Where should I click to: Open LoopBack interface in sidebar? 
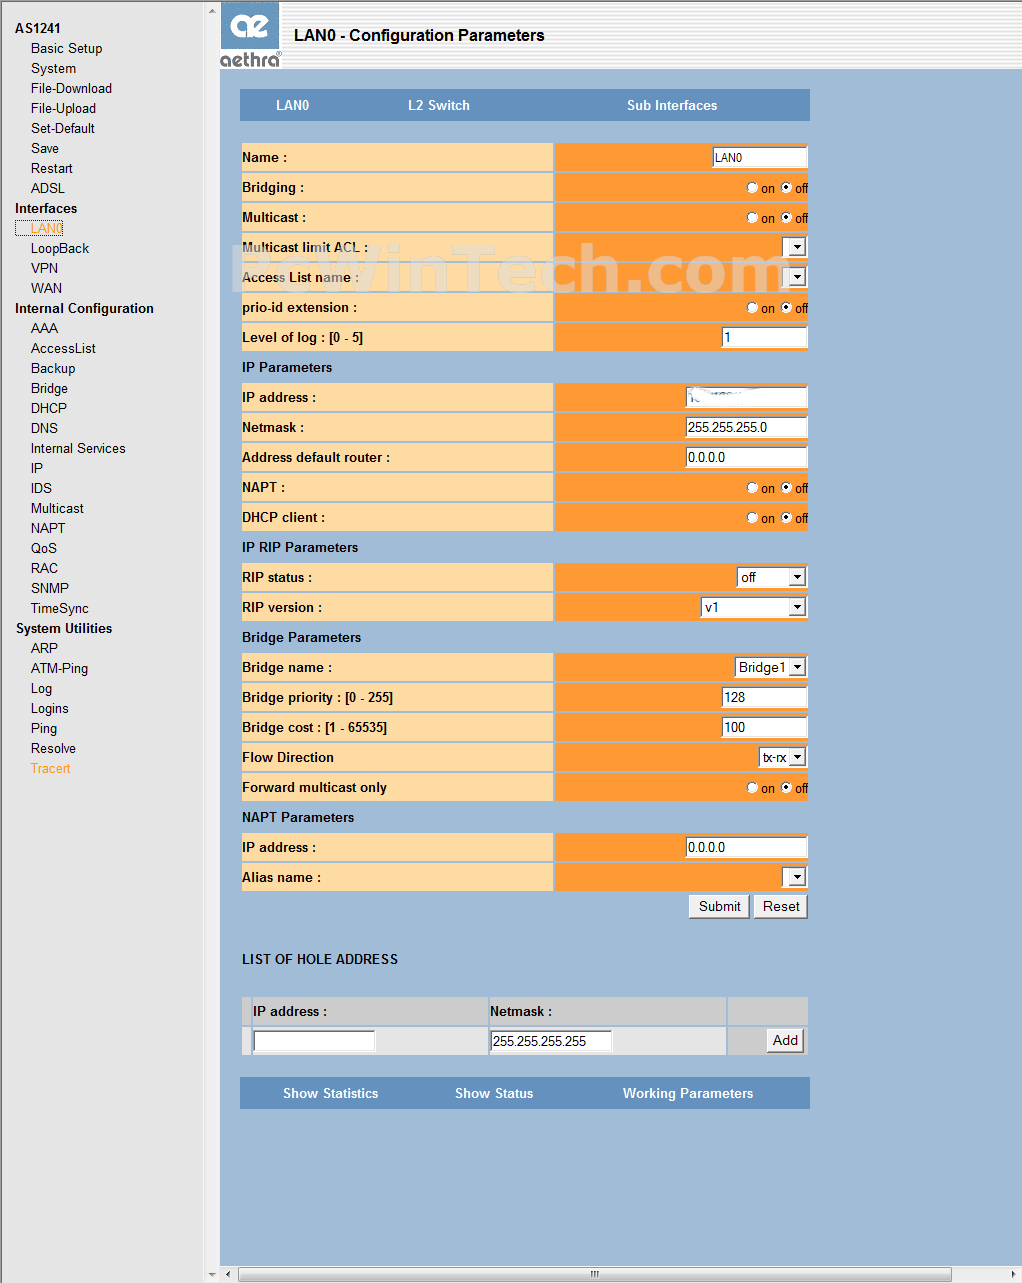point(60,248)
